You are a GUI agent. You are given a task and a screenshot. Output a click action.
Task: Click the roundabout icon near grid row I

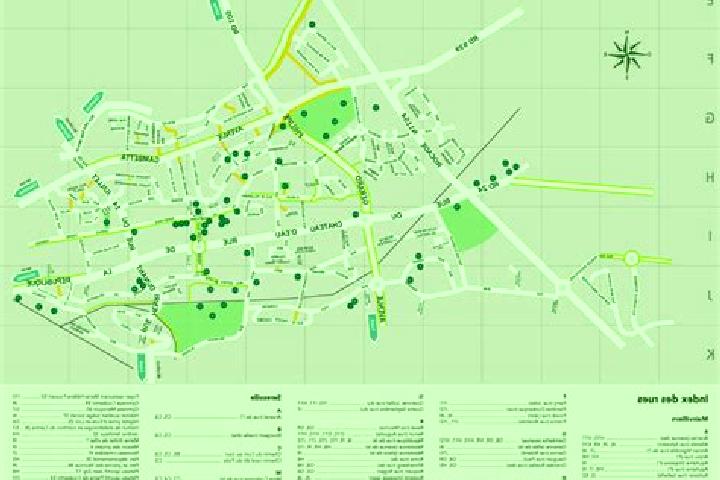(631, 259)
